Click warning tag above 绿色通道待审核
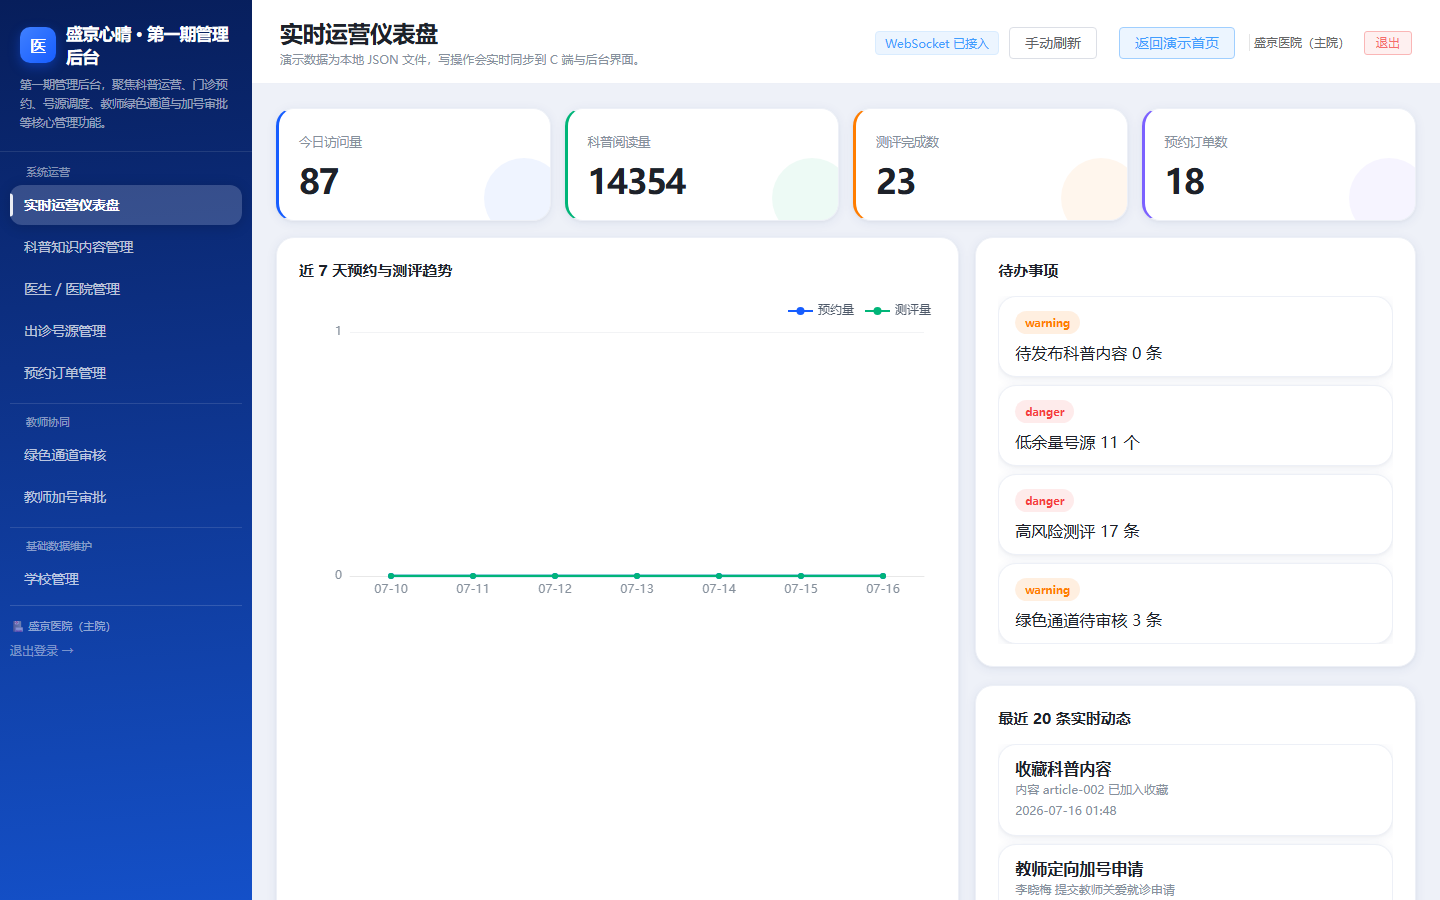The image size is (1440, 900). (1047, 590)
